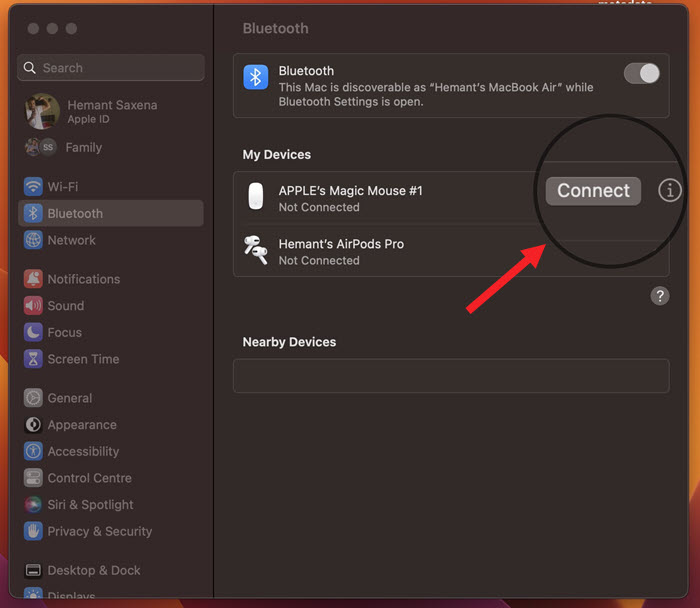Open the Siri & Spotlight icon
Image resolution: width=700 pixels, height=608 pixels.
pyautogui.click(x=33, y=504)
